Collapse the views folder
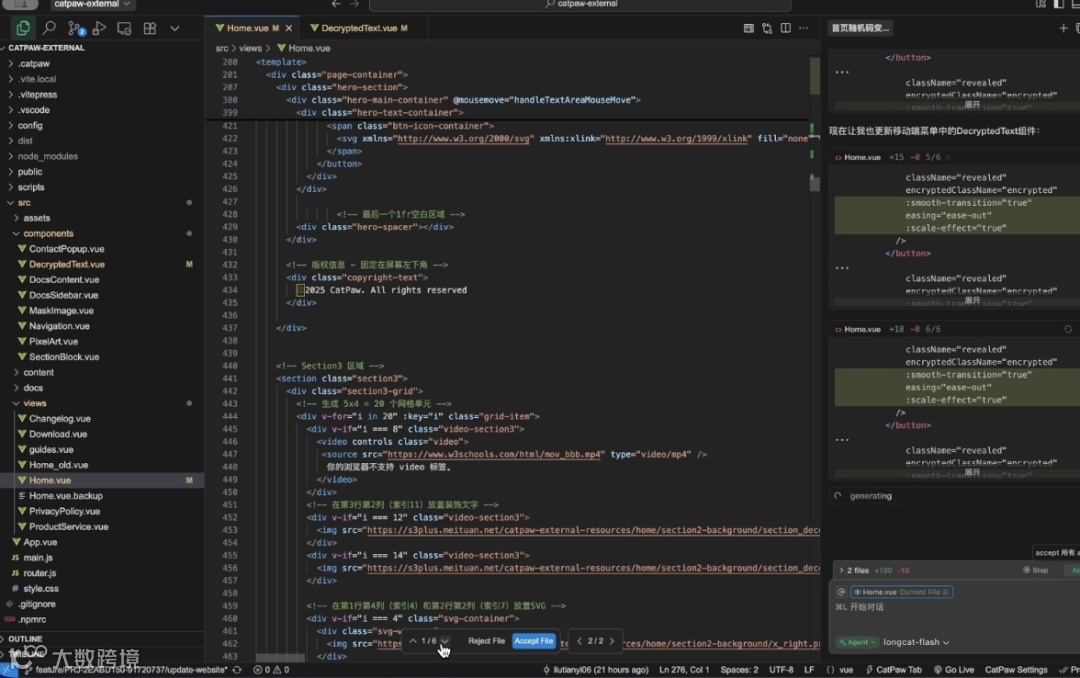The width and height of the screenshot is (1080, 678). click(34, 403)
